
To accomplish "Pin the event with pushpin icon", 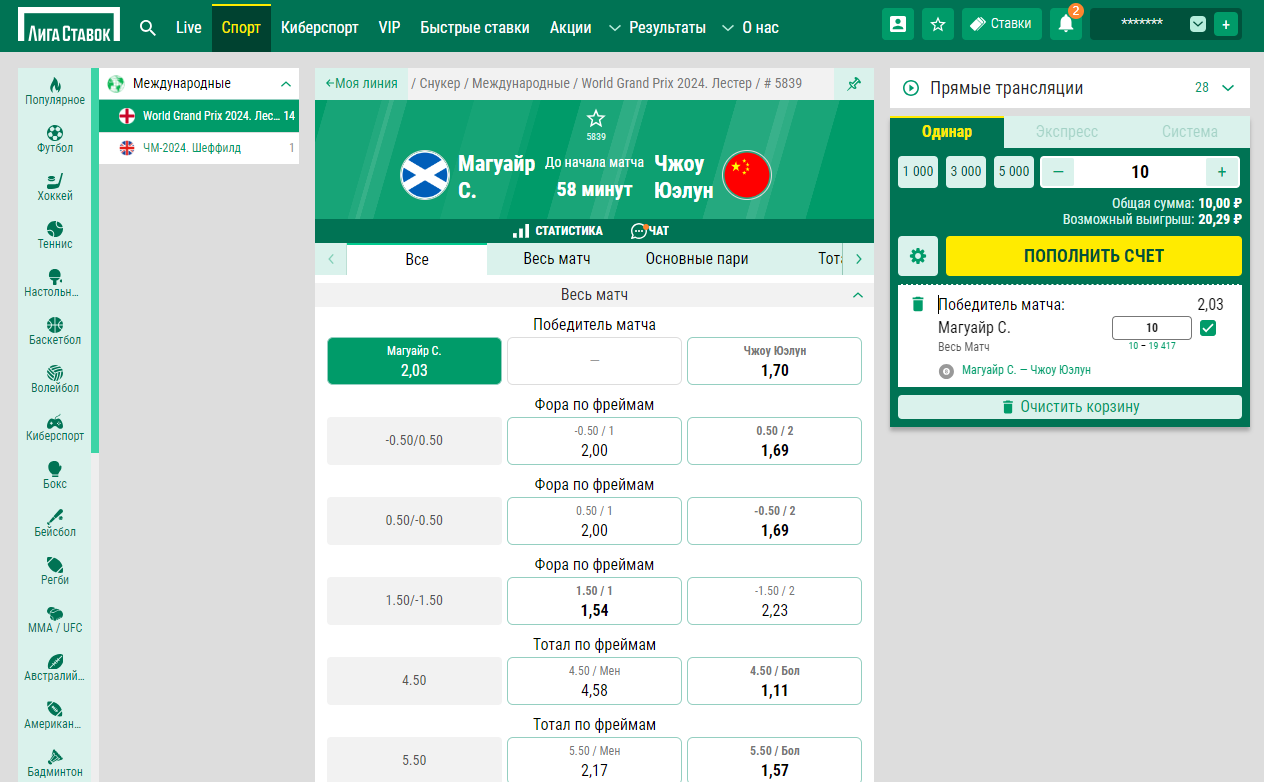I will point(853,84).
